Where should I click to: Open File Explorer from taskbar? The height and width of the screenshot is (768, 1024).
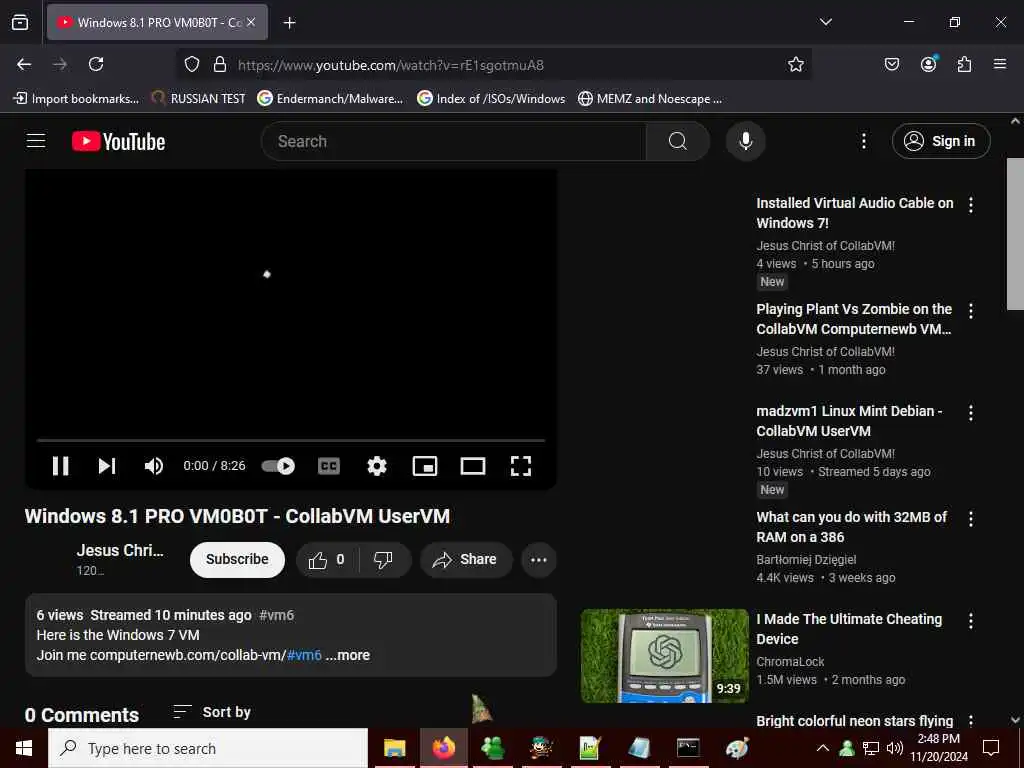(x=394, y=748)
